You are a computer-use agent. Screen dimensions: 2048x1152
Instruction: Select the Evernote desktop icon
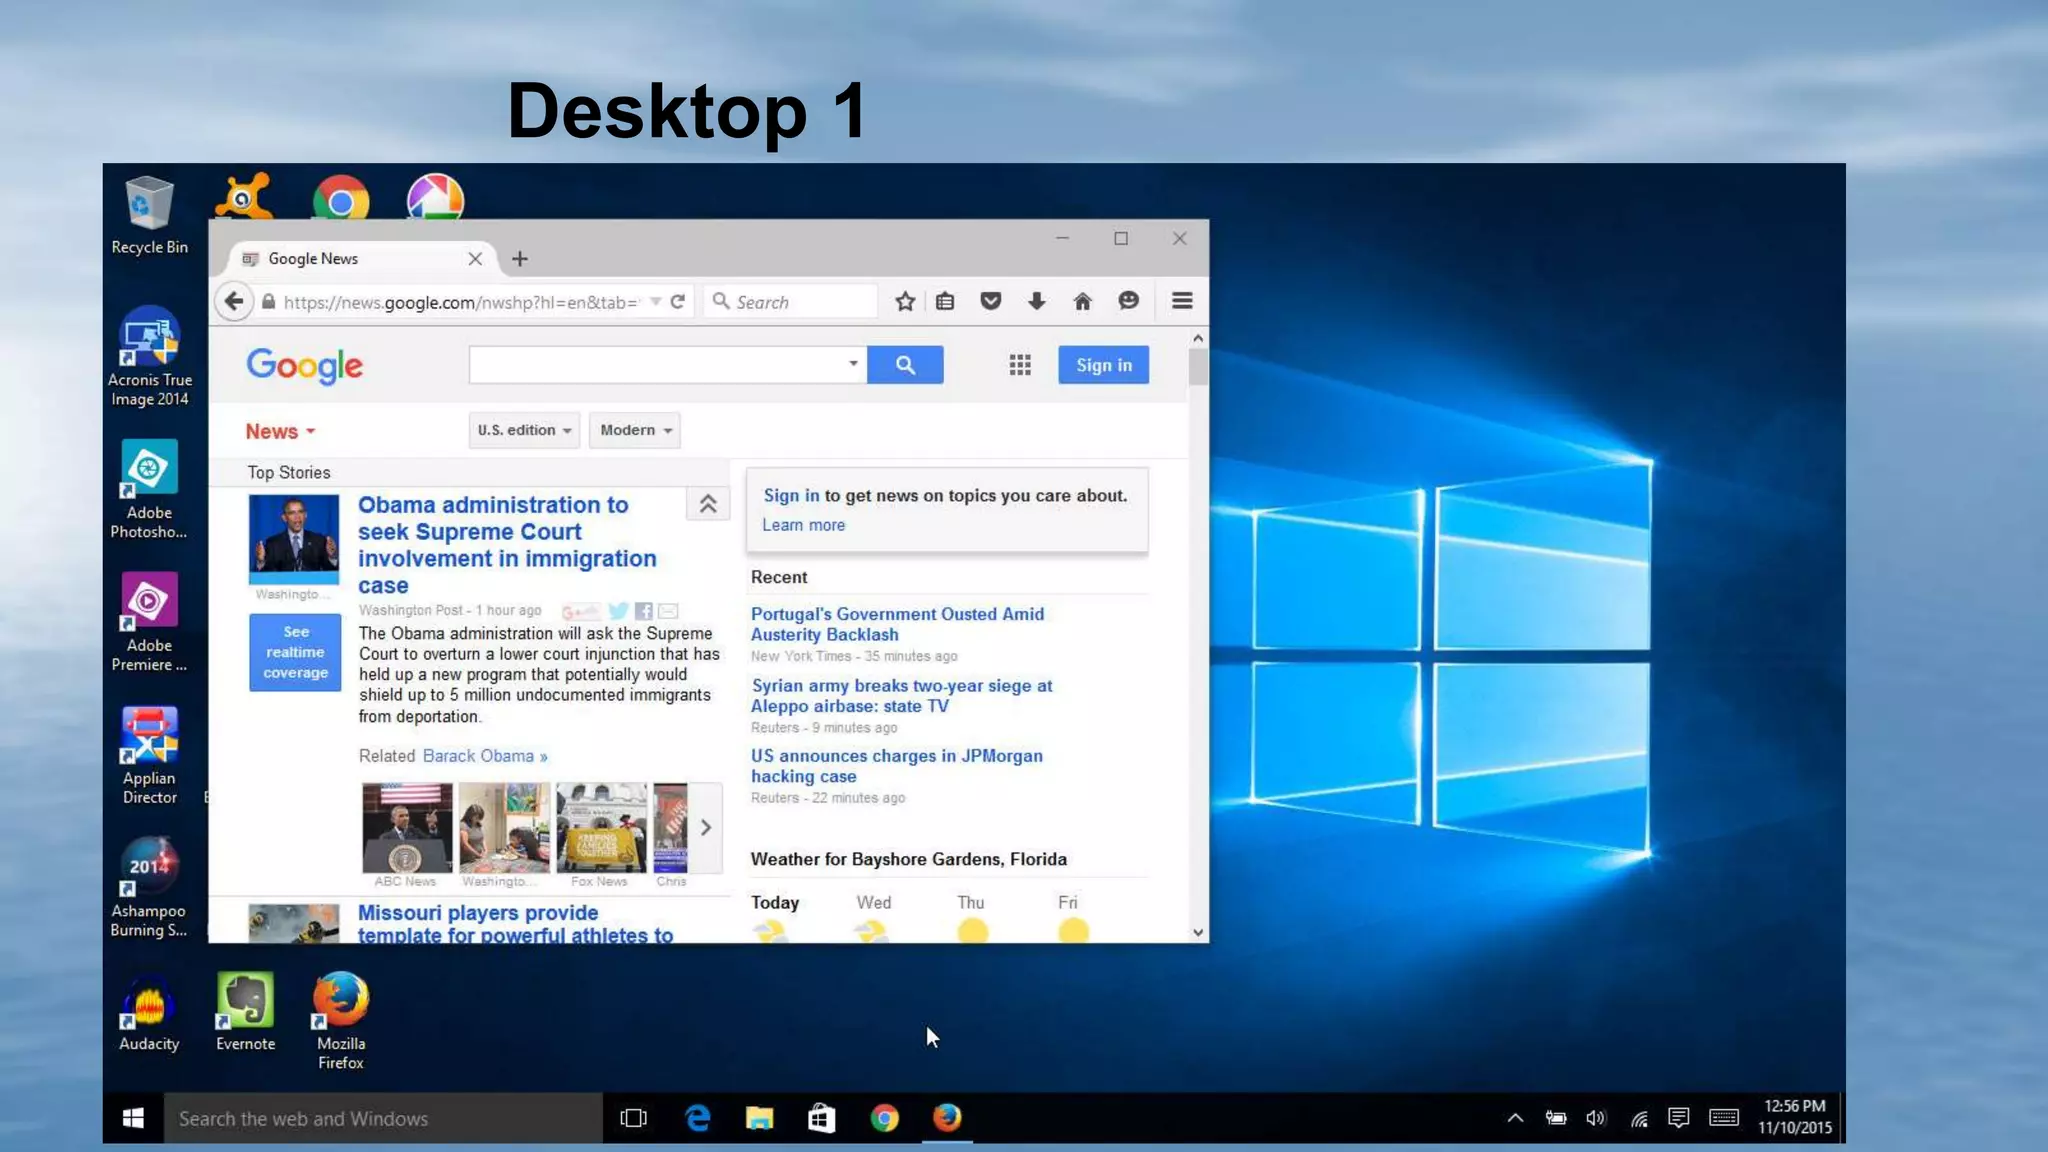point(245,1012)
